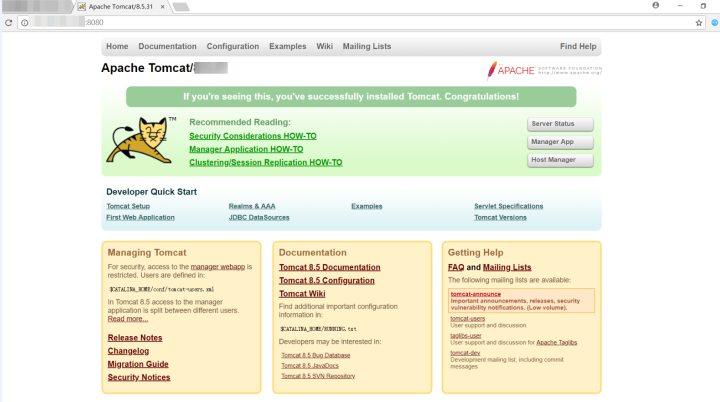
Task: Click the blue extension icon at the toolbar edge
Action: tap(715, 23)
